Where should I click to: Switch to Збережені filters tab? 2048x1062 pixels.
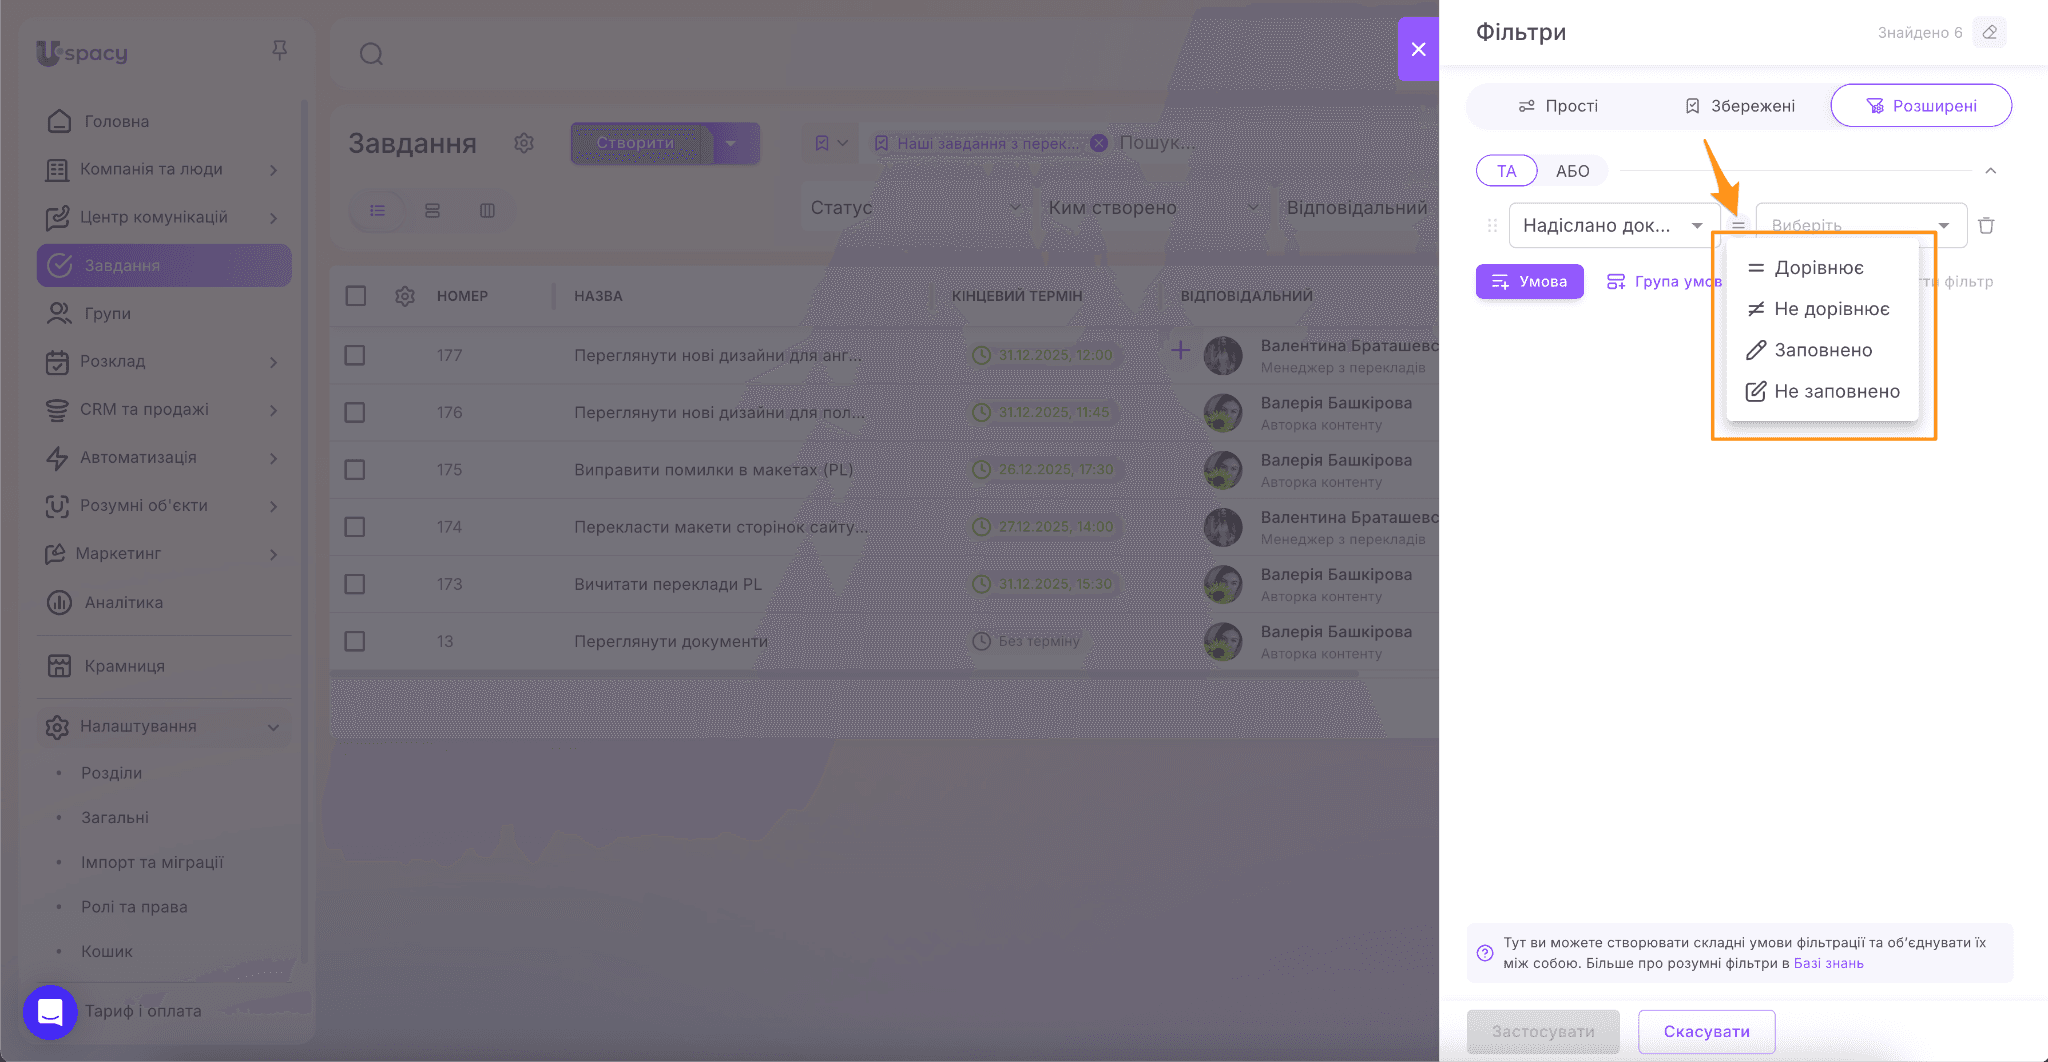[x=1740, y=106]
